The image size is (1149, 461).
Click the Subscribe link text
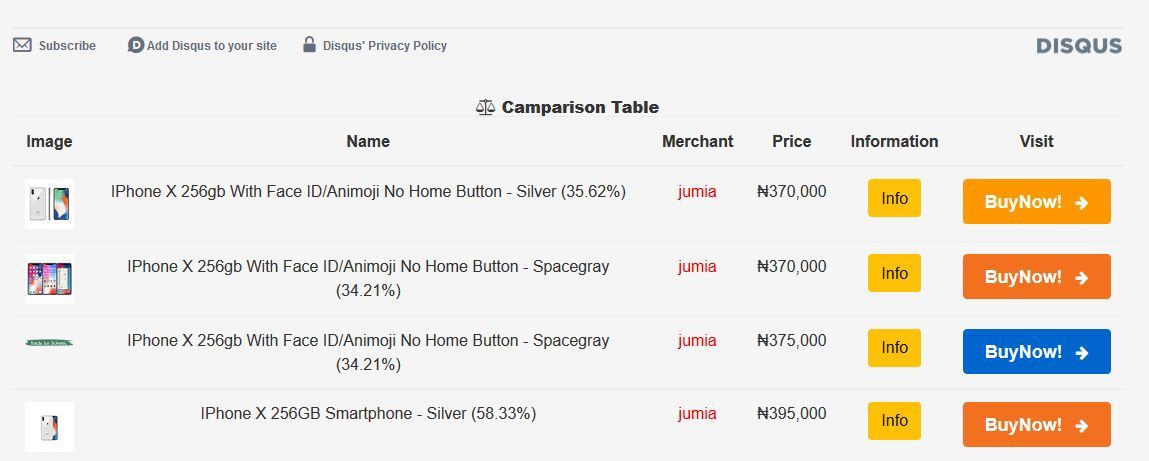click(x=67, y=46)
